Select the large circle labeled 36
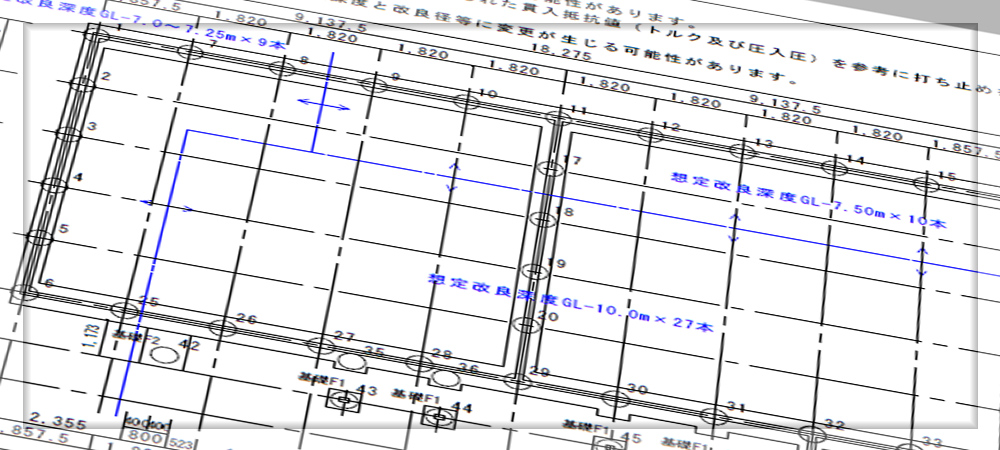Viewport: 1000px width, 450px height. (x=445, y=377)
